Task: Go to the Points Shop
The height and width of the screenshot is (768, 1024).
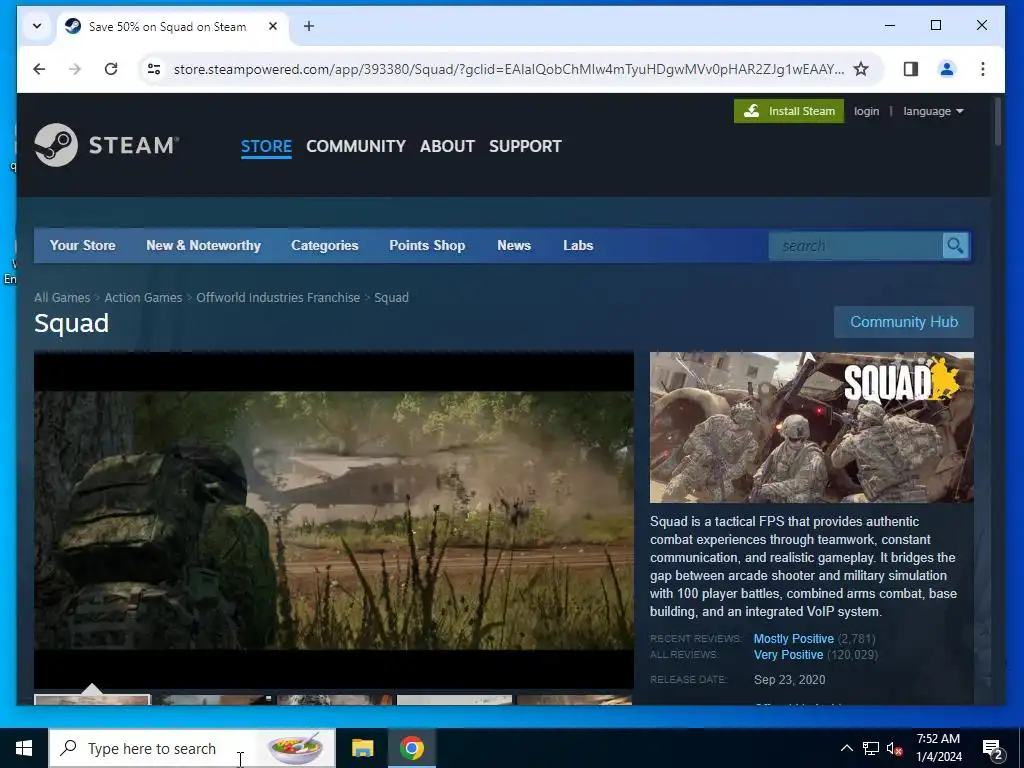Action: click(427, 246)
